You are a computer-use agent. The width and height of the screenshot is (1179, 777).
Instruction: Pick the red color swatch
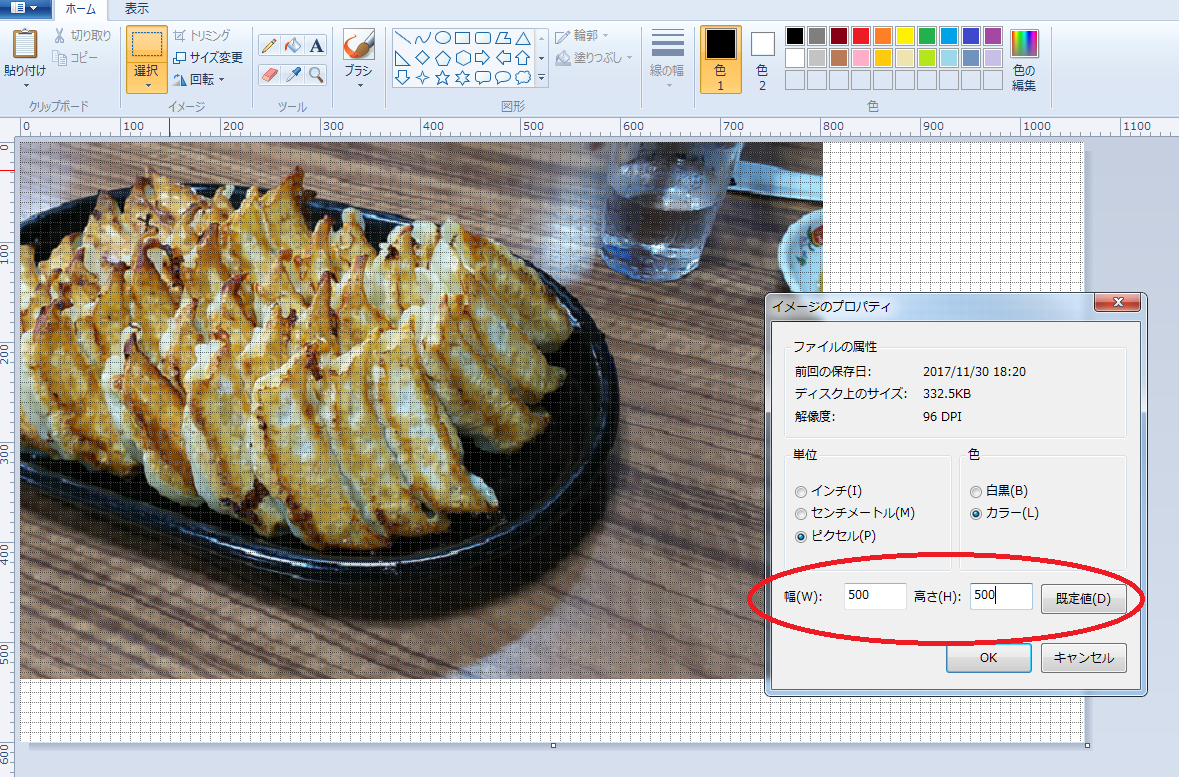861,36
